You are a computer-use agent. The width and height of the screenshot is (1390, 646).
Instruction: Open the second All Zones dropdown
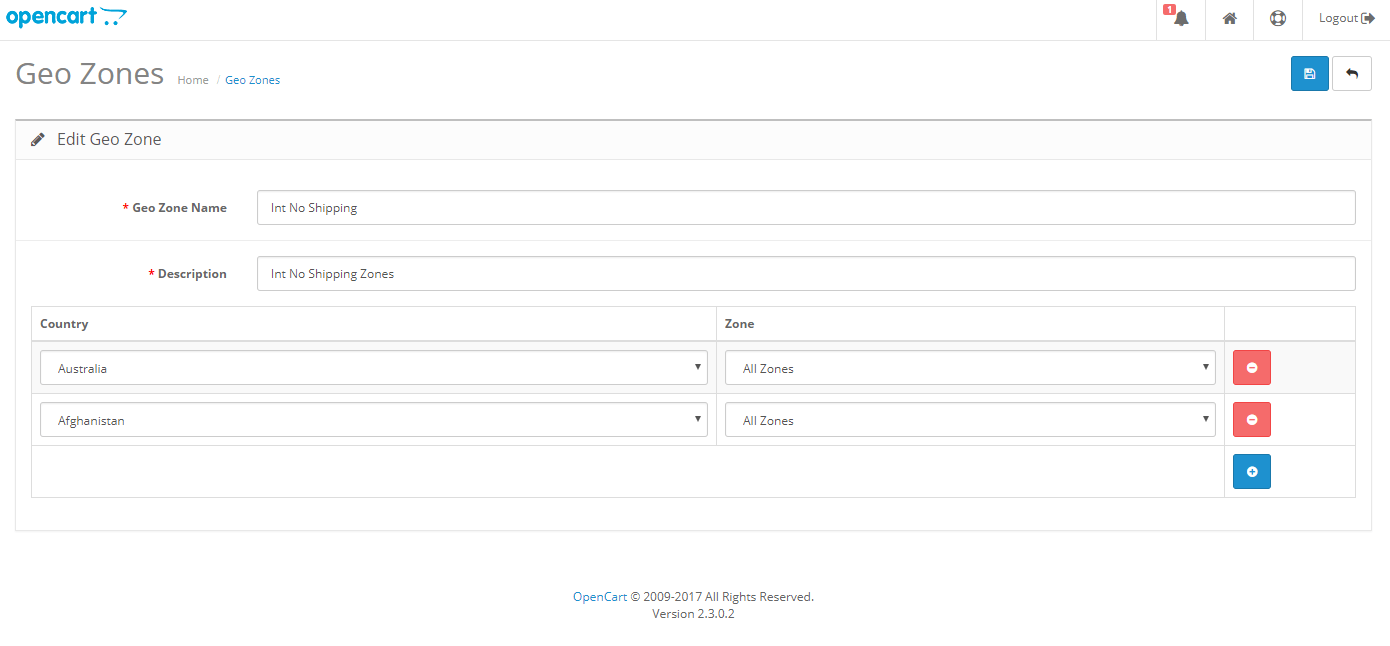click(970, 419)
